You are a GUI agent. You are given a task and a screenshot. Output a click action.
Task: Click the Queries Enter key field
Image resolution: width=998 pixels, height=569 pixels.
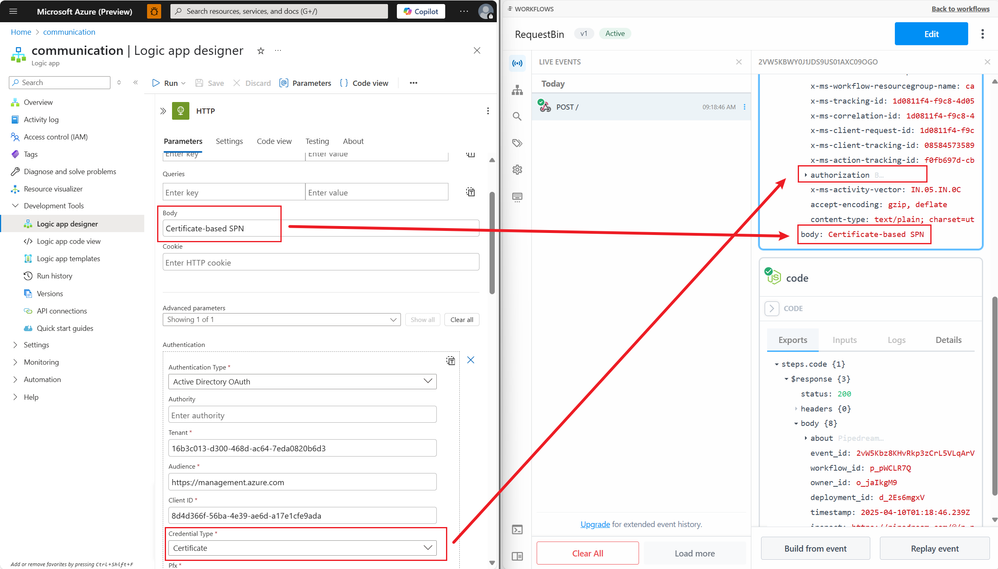[234, 192]
